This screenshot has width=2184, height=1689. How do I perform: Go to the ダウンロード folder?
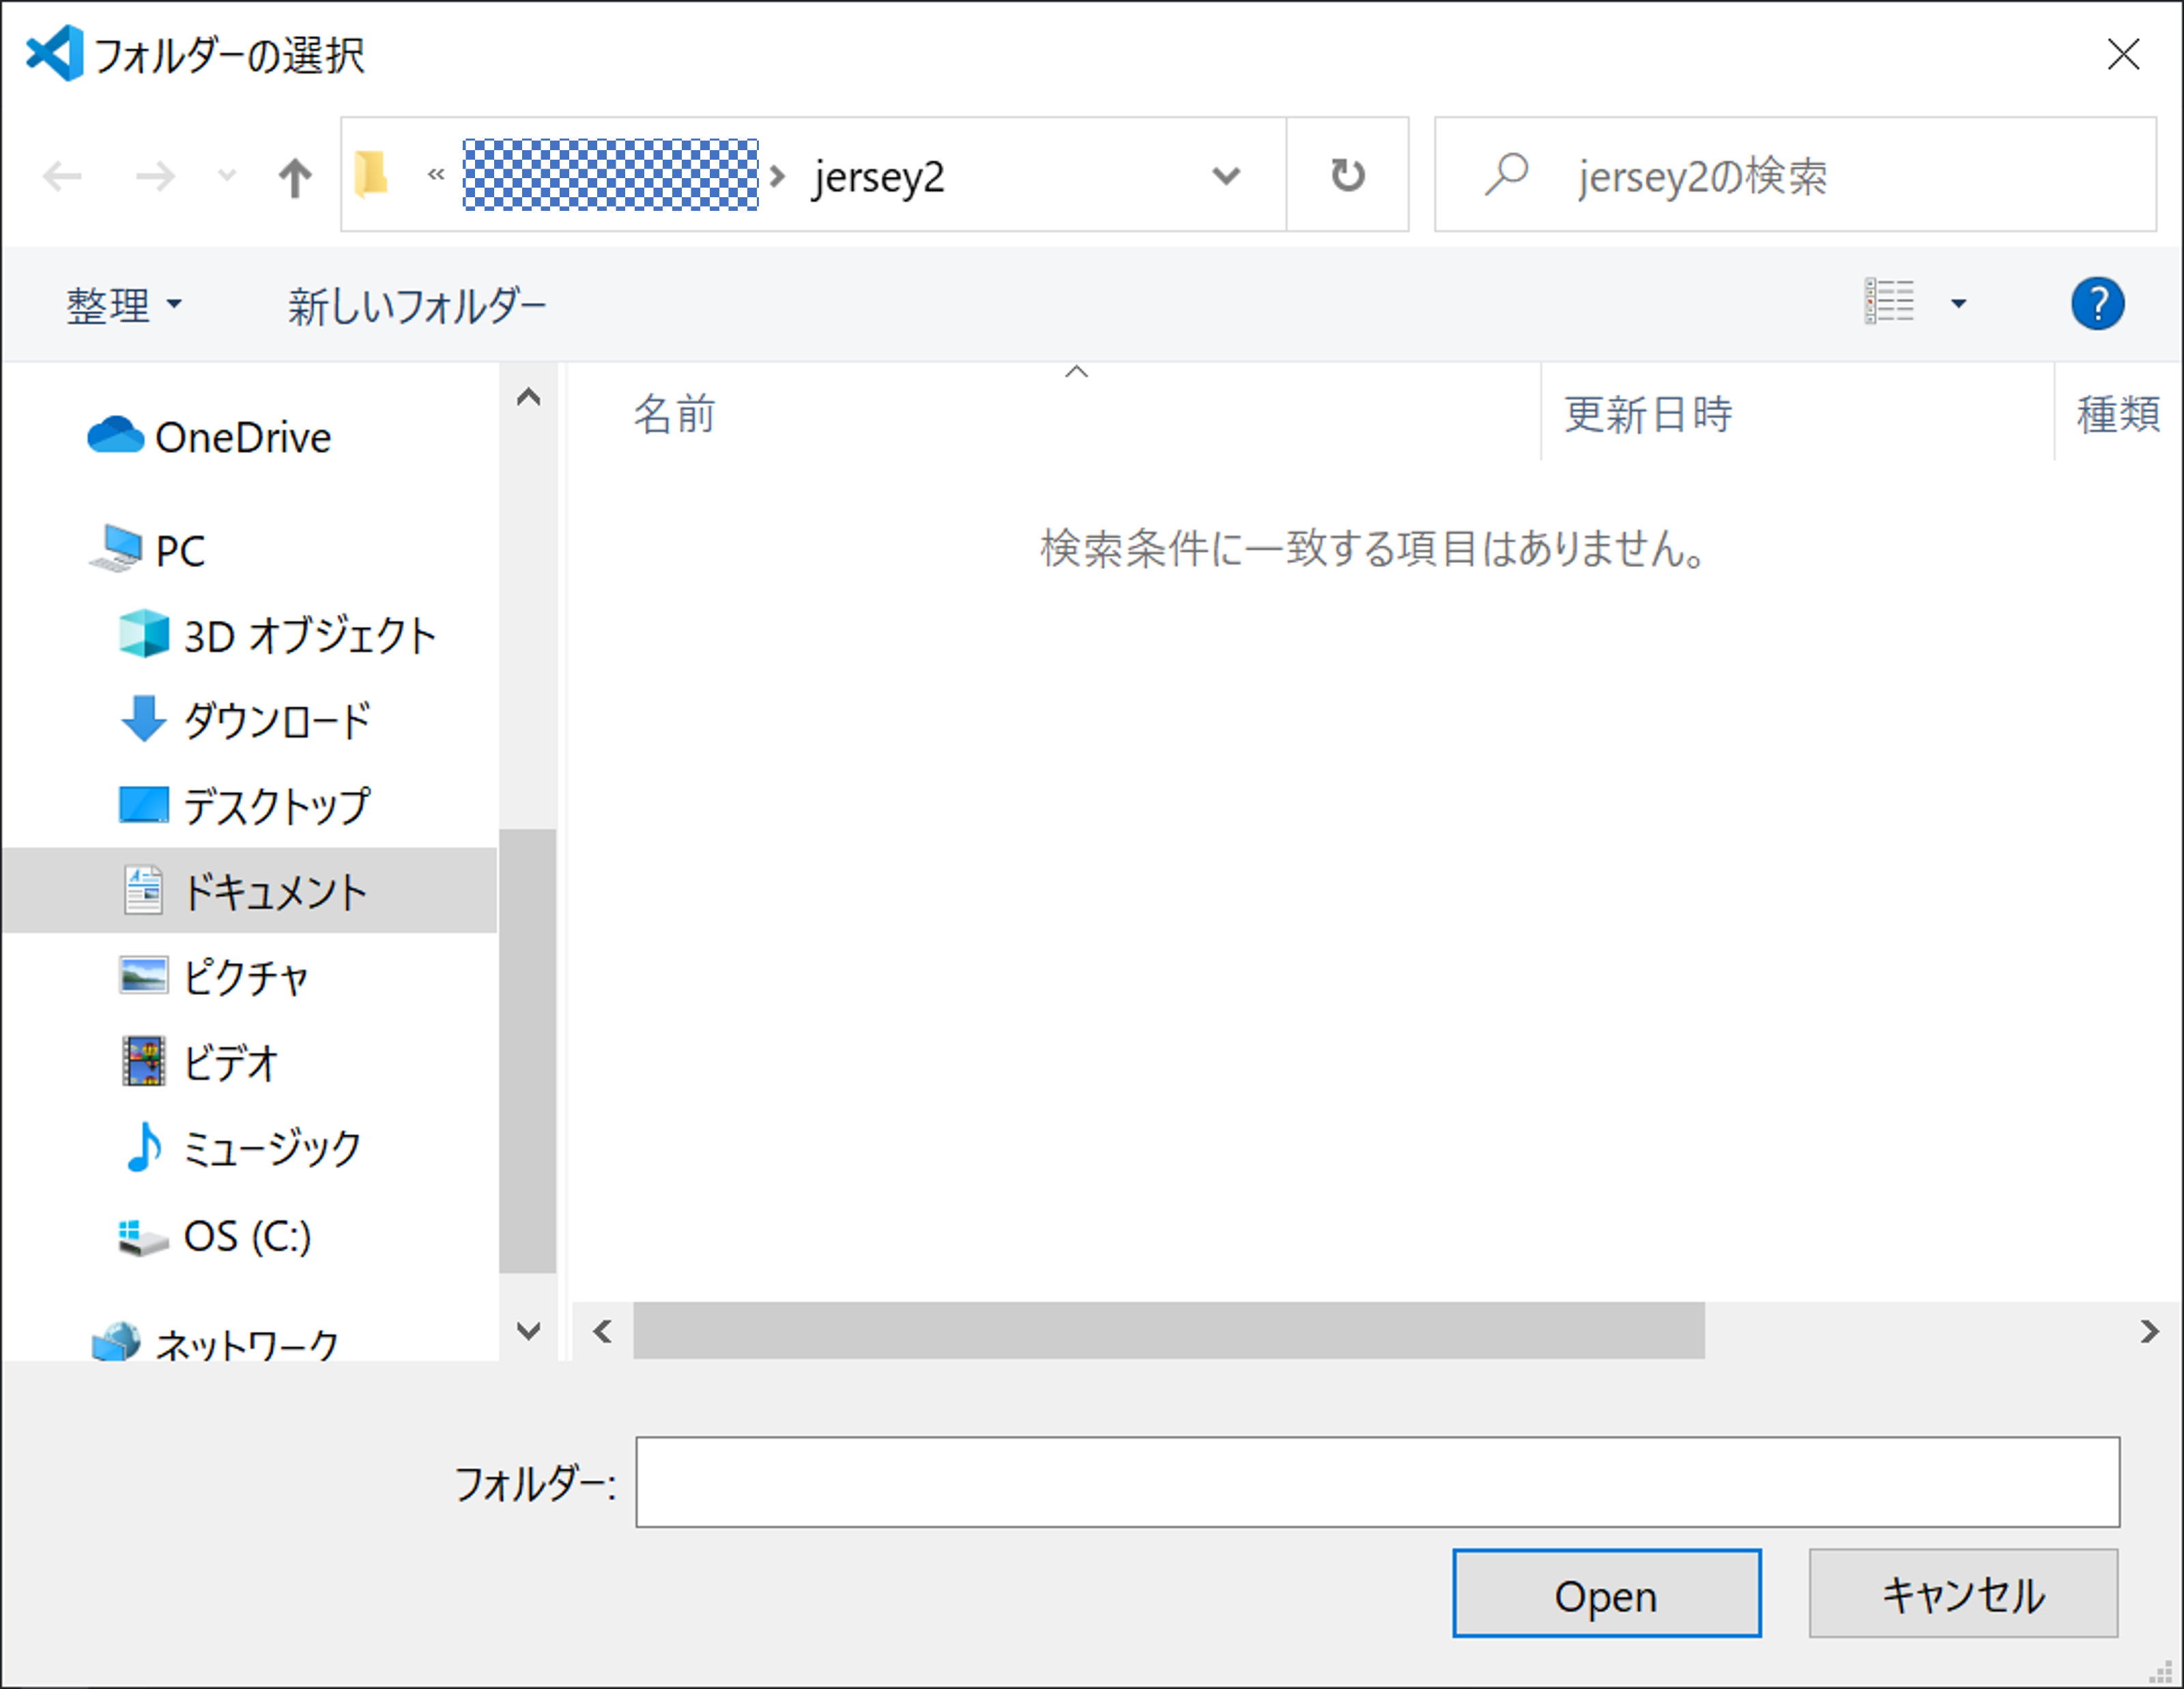click(276, 720)
